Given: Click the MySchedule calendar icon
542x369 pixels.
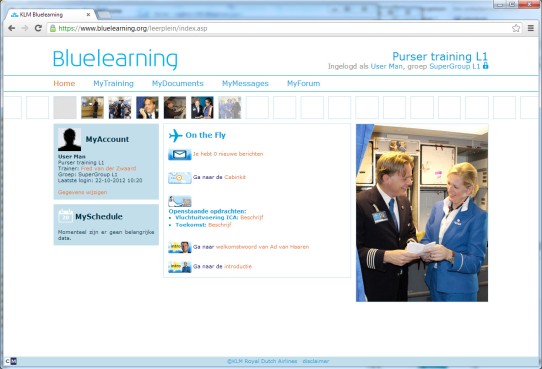Looking at the screenshot, I should pos(65,216).
